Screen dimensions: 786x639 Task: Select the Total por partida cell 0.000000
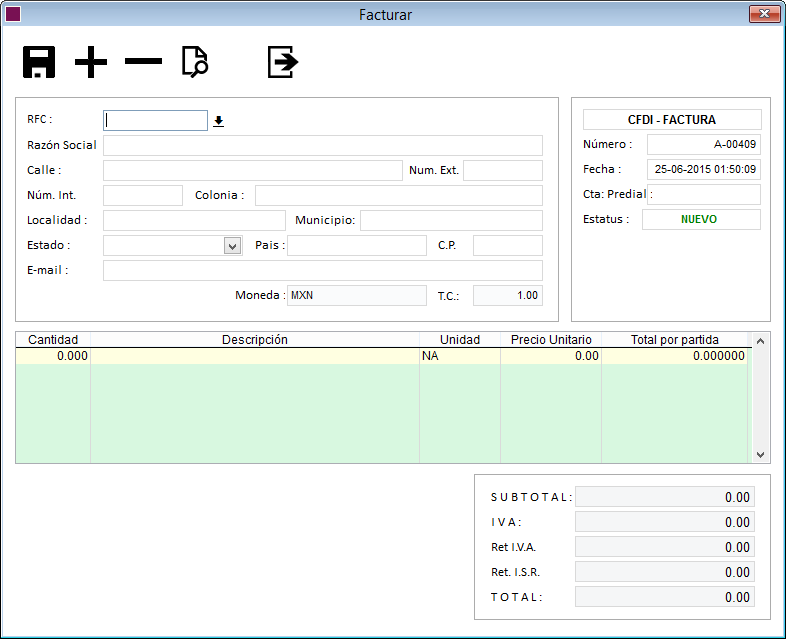click(674, 356)
